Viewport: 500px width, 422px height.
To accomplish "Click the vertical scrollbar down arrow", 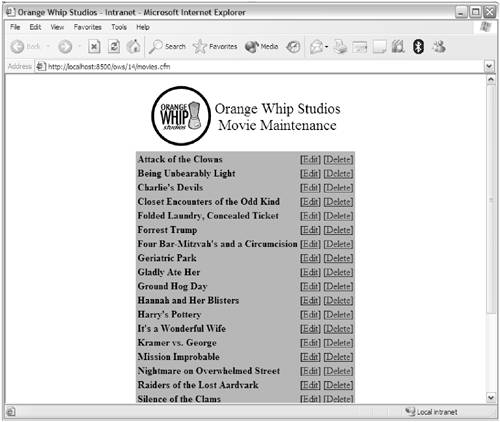I will pyautogui.click(x=491, y=397).
